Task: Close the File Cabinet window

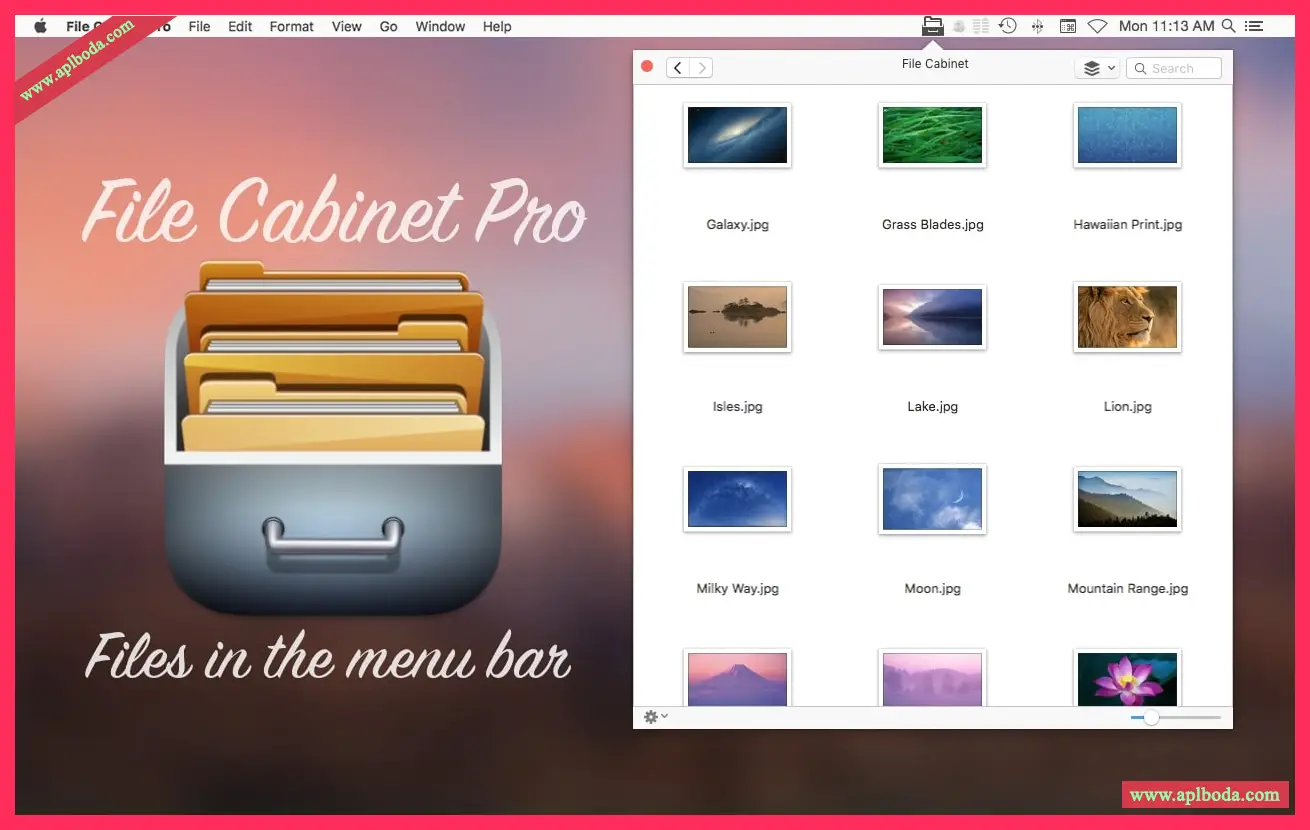Action: (647, 66)
